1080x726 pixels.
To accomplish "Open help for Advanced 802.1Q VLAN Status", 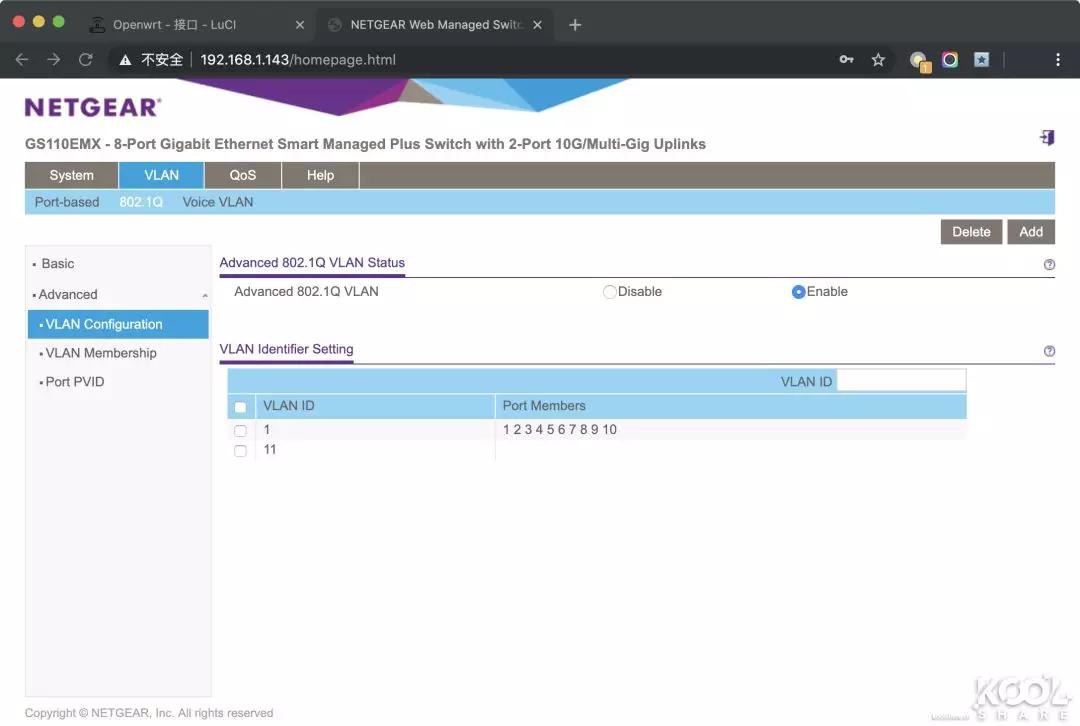I will [x=1049, y=265].
